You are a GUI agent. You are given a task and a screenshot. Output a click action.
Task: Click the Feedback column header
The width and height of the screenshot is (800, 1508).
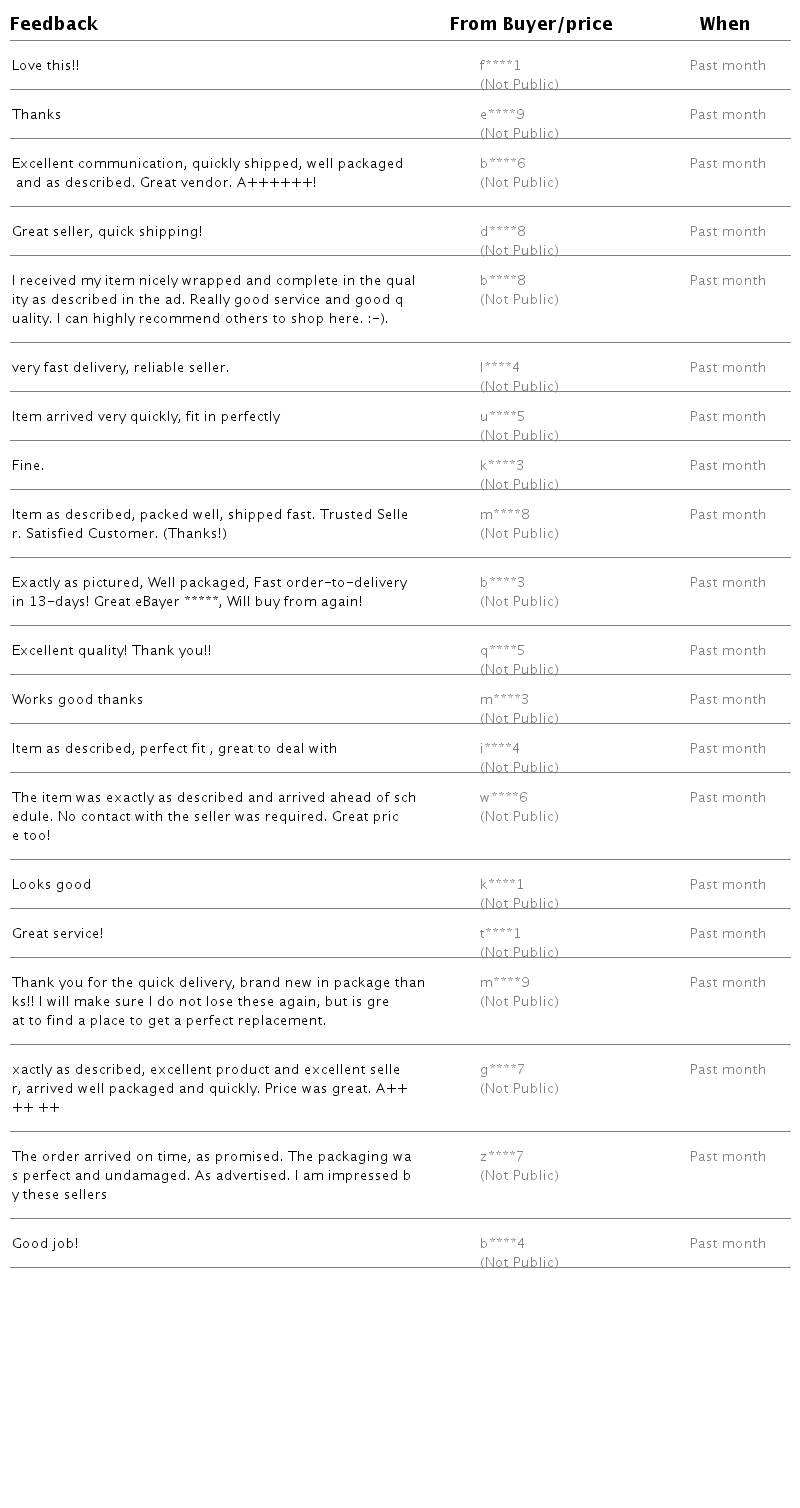click(x=54, y=24)
